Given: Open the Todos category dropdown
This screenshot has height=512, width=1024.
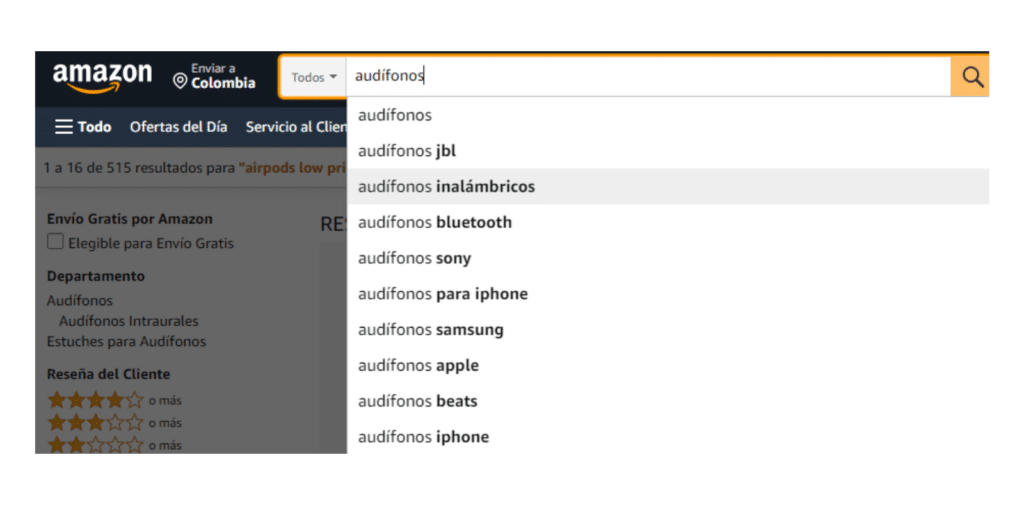Looking at the screenshot, I should click(x=313, y=77).
